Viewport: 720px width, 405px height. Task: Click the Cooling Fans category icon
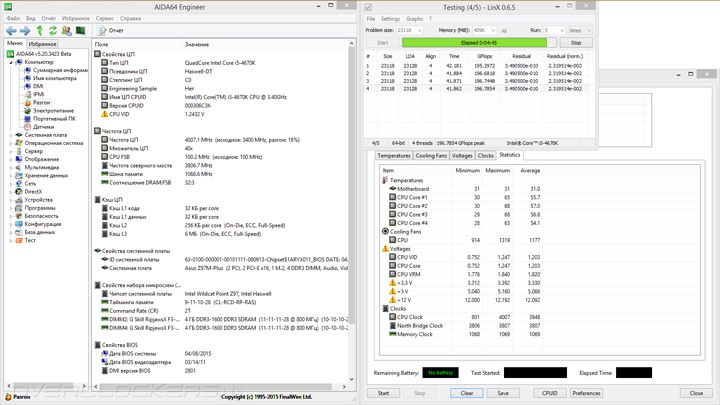386,231
